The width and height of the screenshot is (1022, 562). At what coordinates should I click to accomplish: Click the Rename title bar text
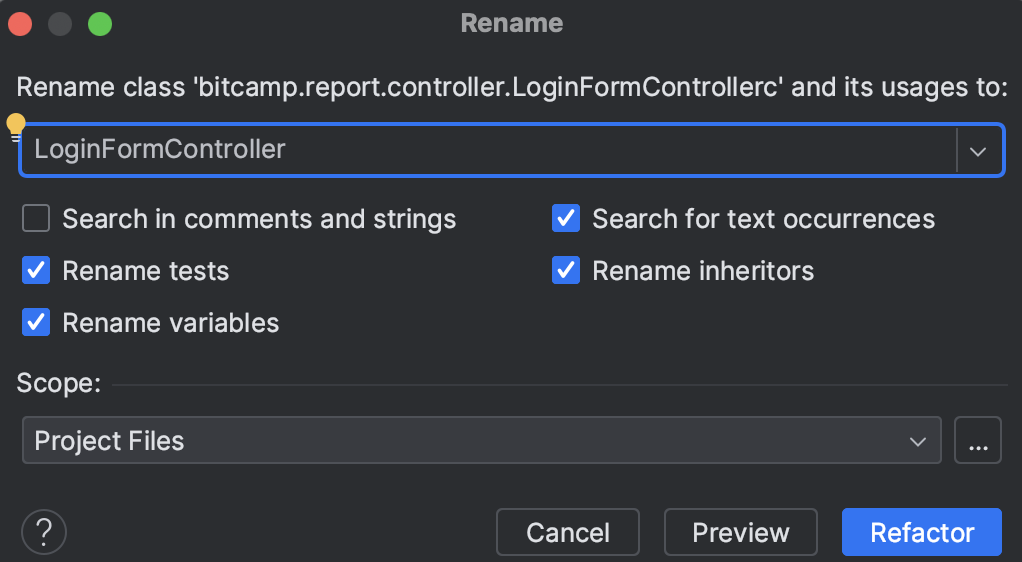tap(511, 23)
